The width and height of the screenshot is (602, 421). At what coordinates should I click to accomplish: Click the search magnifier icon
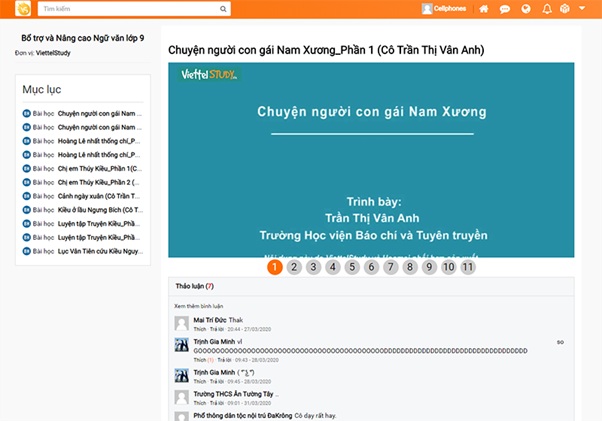[223, 9]
